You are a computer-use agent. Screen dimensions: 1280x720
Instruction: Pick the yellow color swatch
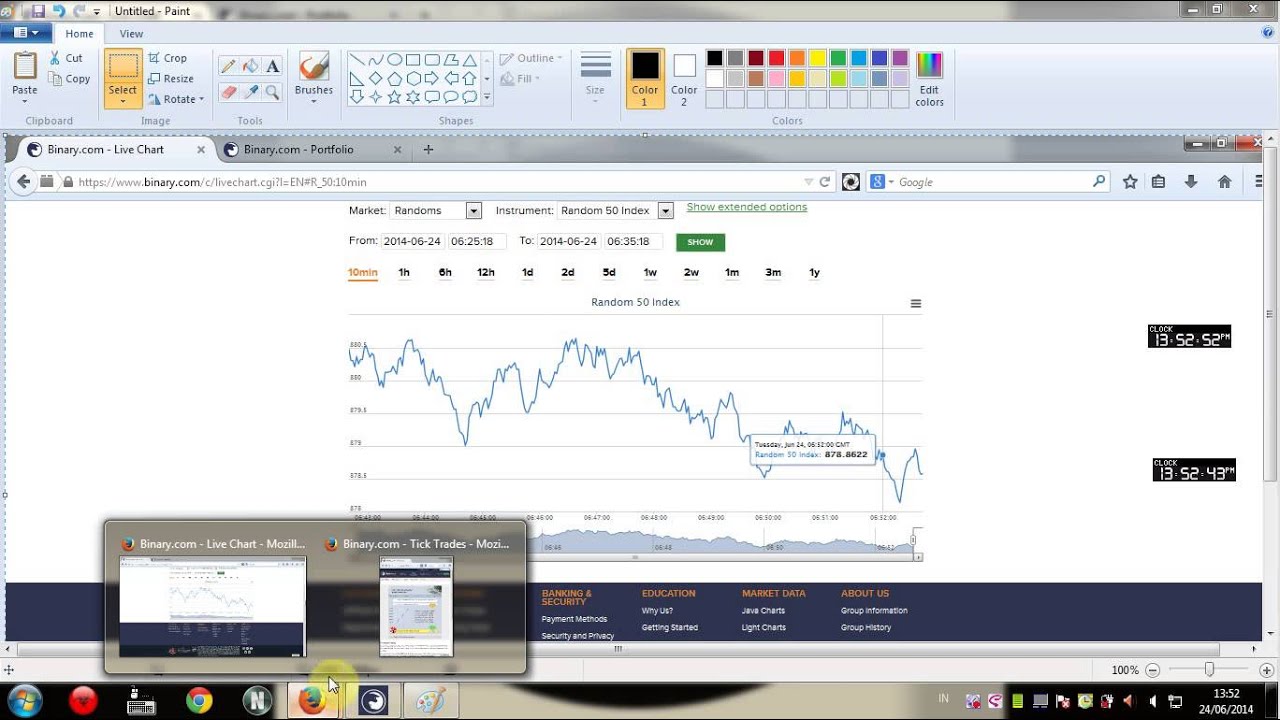pos(817,58)
